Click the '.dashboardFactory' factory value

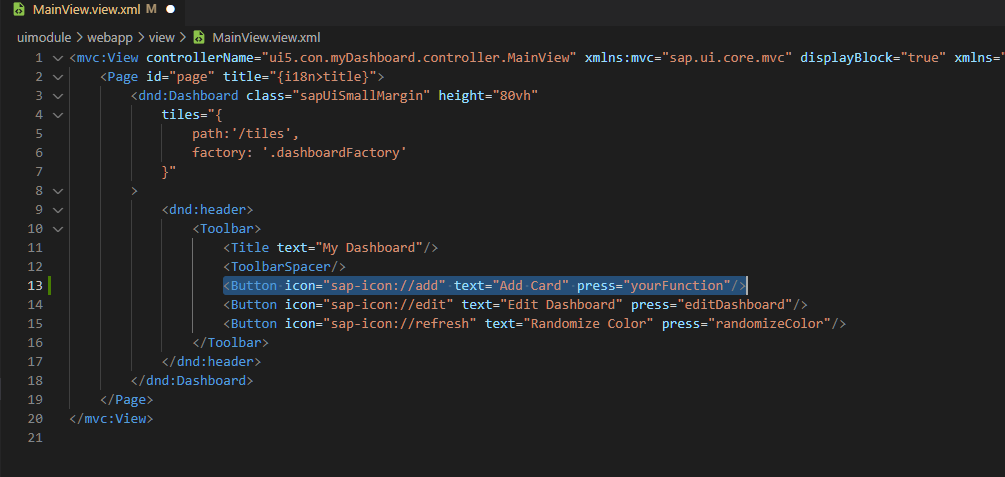pos(335,153)
